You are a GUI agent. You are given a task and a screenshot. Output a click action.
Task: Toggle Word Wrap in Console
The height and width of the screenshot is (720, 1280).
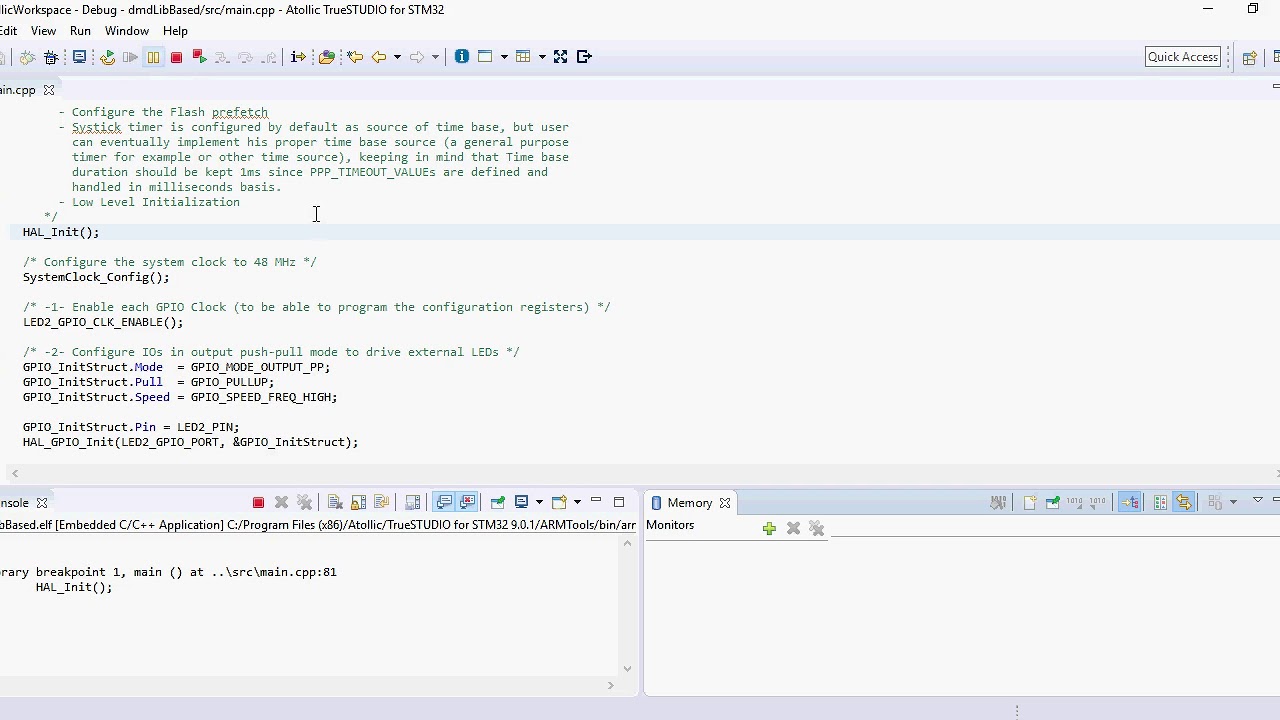click(x=381, y=502)
